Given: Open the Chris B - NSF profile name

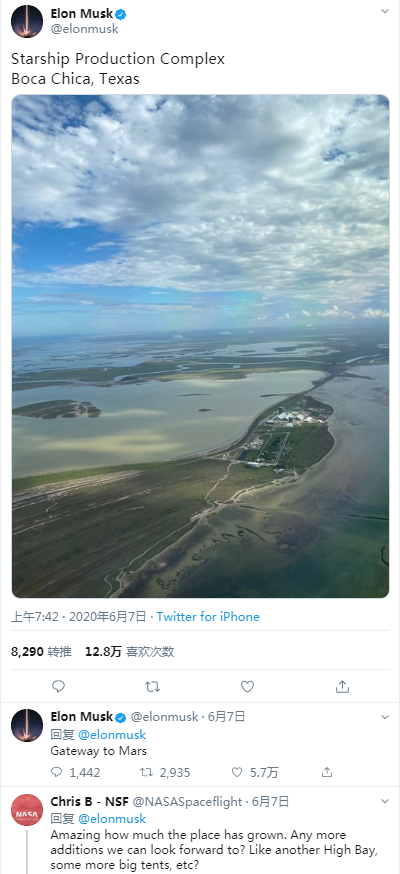Looking at the screenshot, I should (90, 802).
